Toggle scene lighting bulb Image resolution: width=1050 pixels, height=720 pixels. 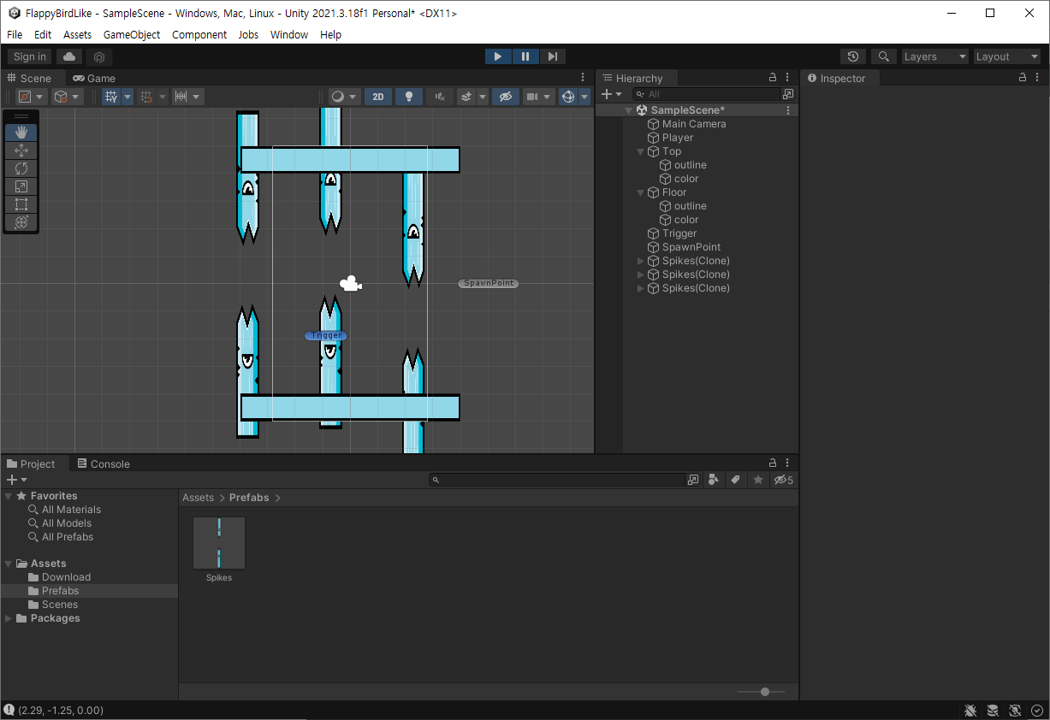[408, 96]
